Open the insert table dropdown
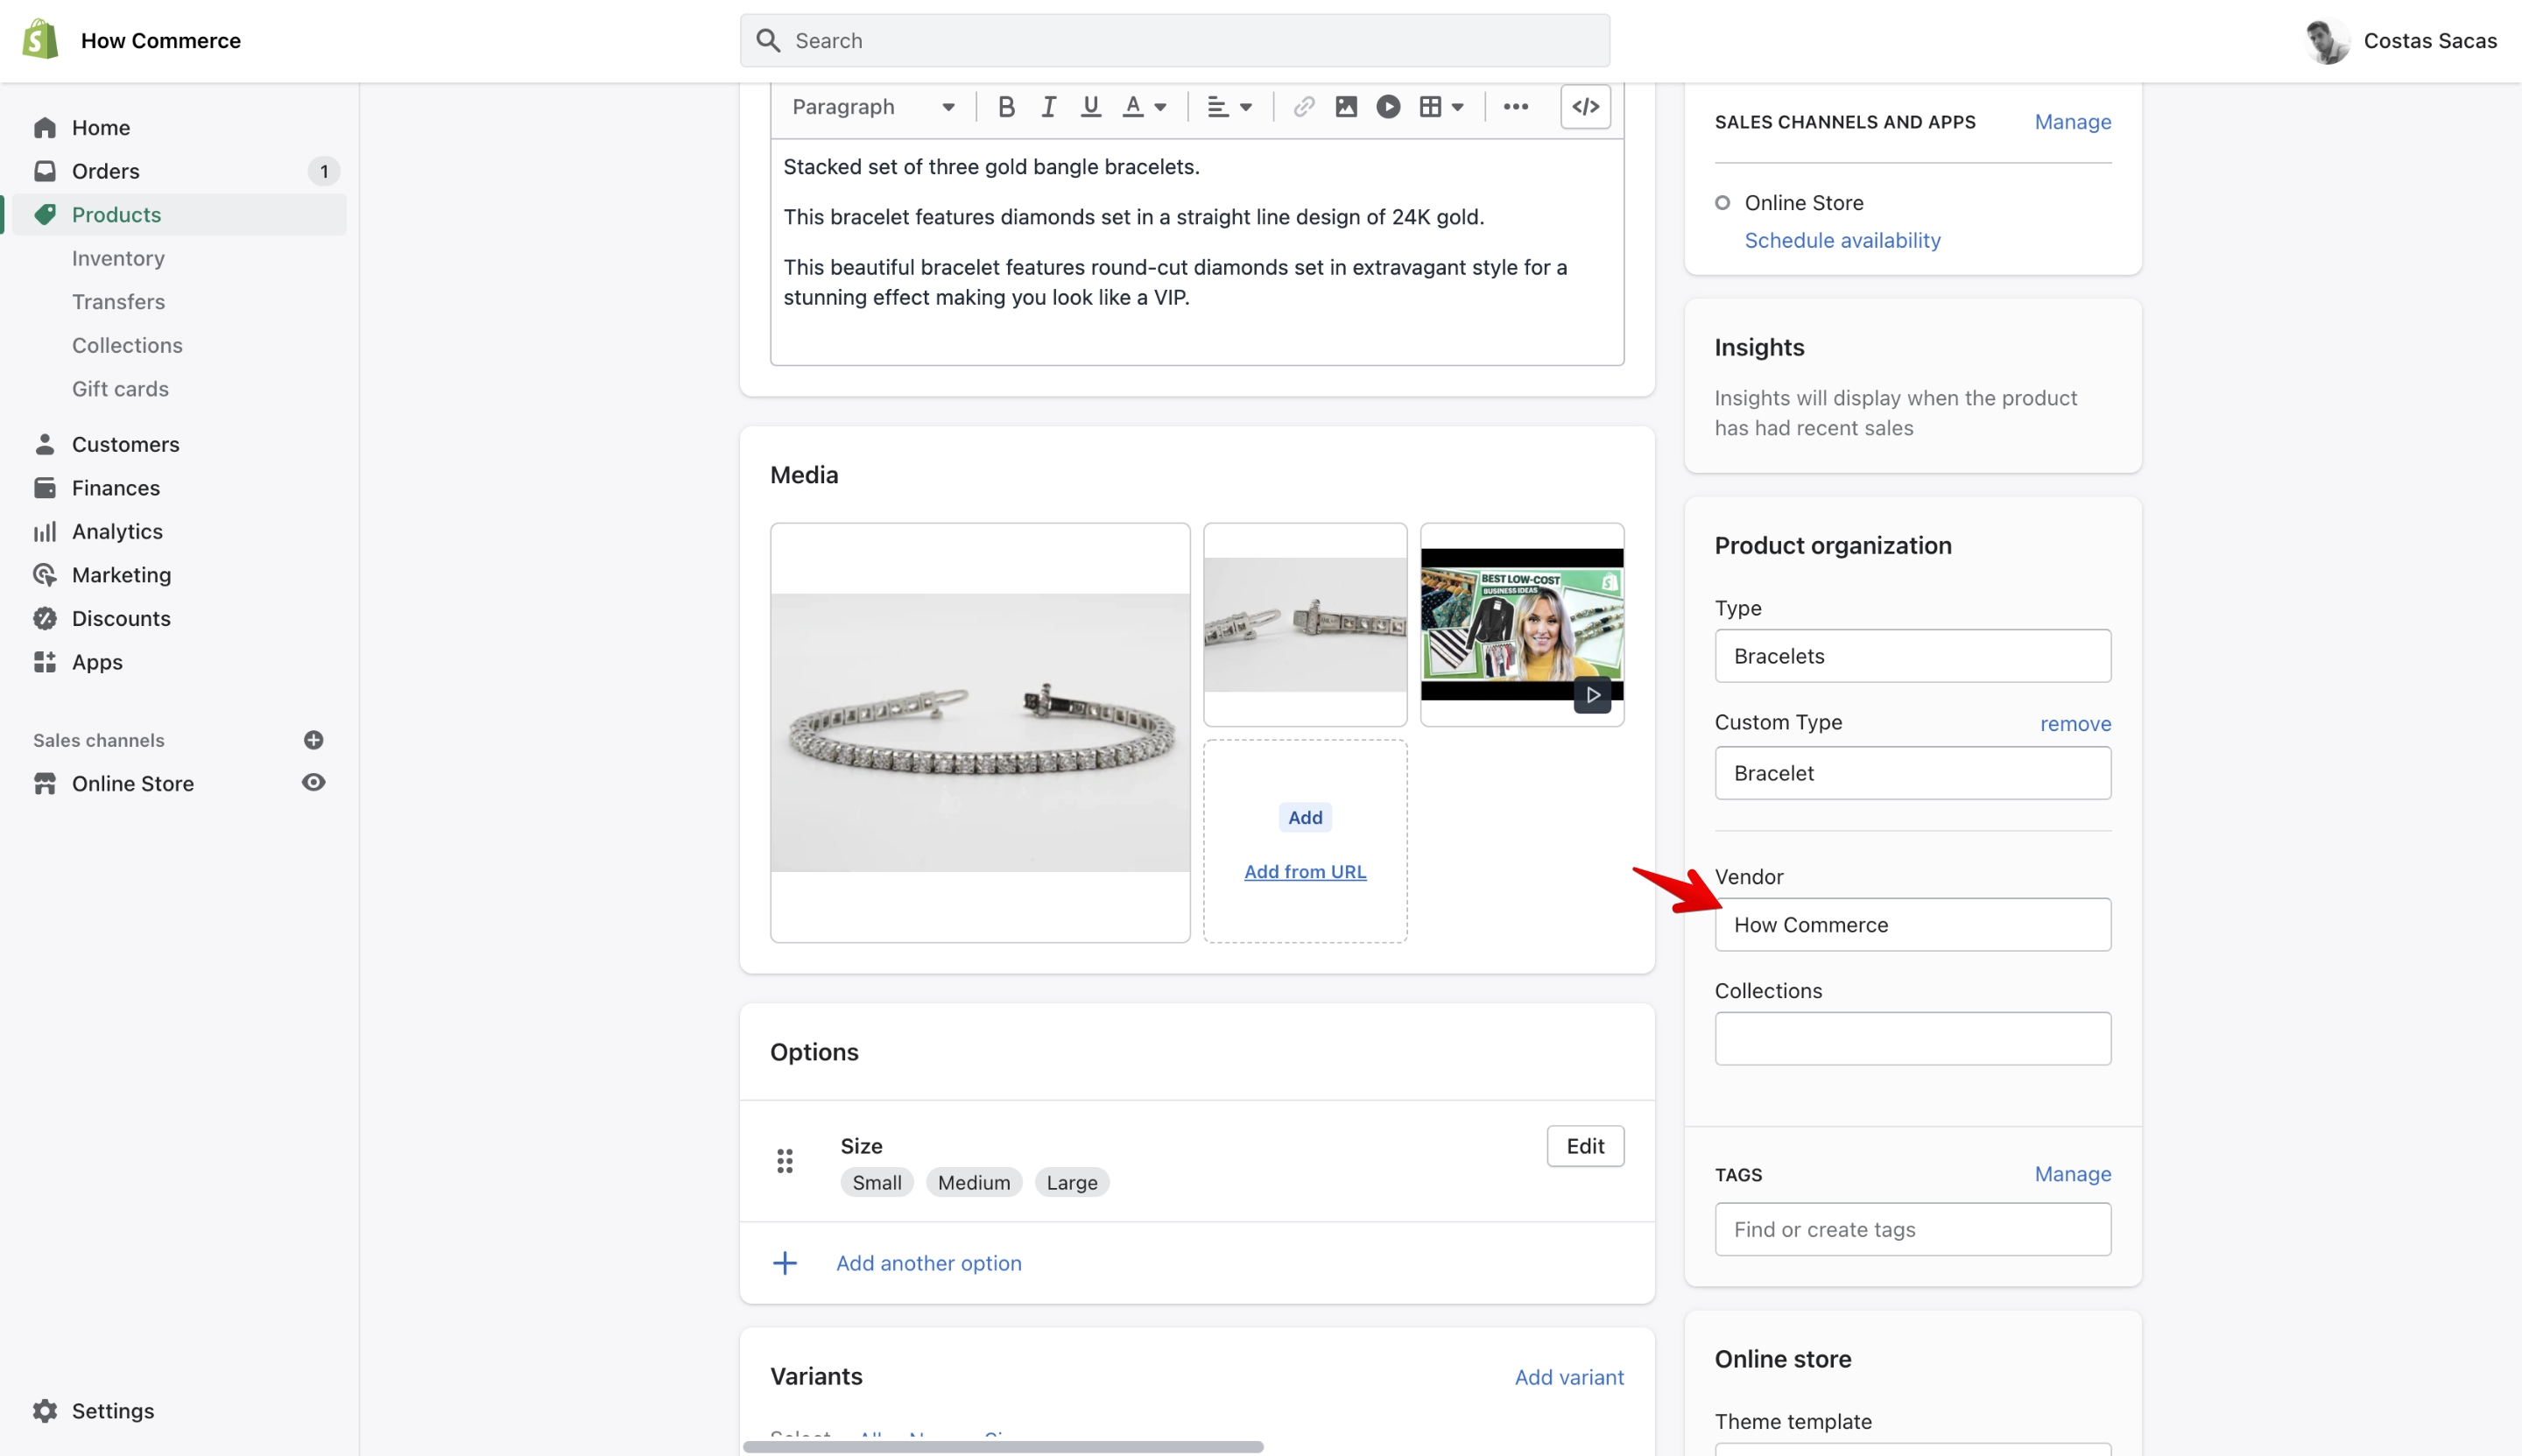Viewport: 2522px width, 1456px height. pos(1442,107)
